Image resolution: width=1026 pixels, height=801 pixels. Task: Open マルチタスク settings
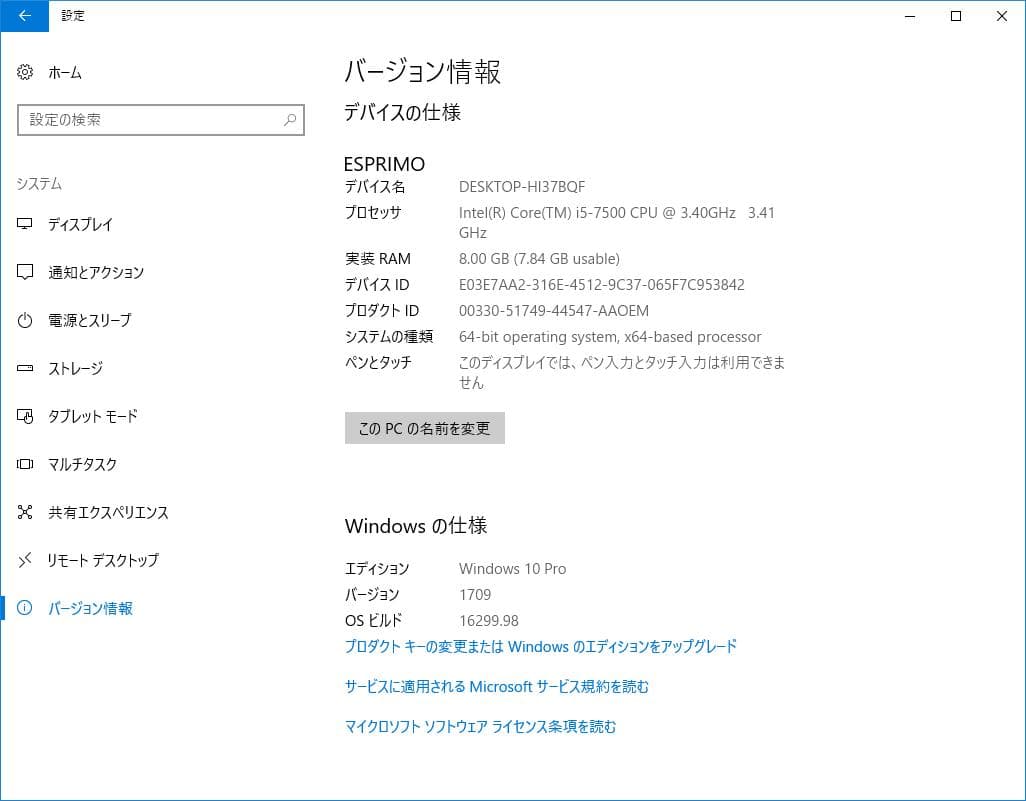coord(84,464)
